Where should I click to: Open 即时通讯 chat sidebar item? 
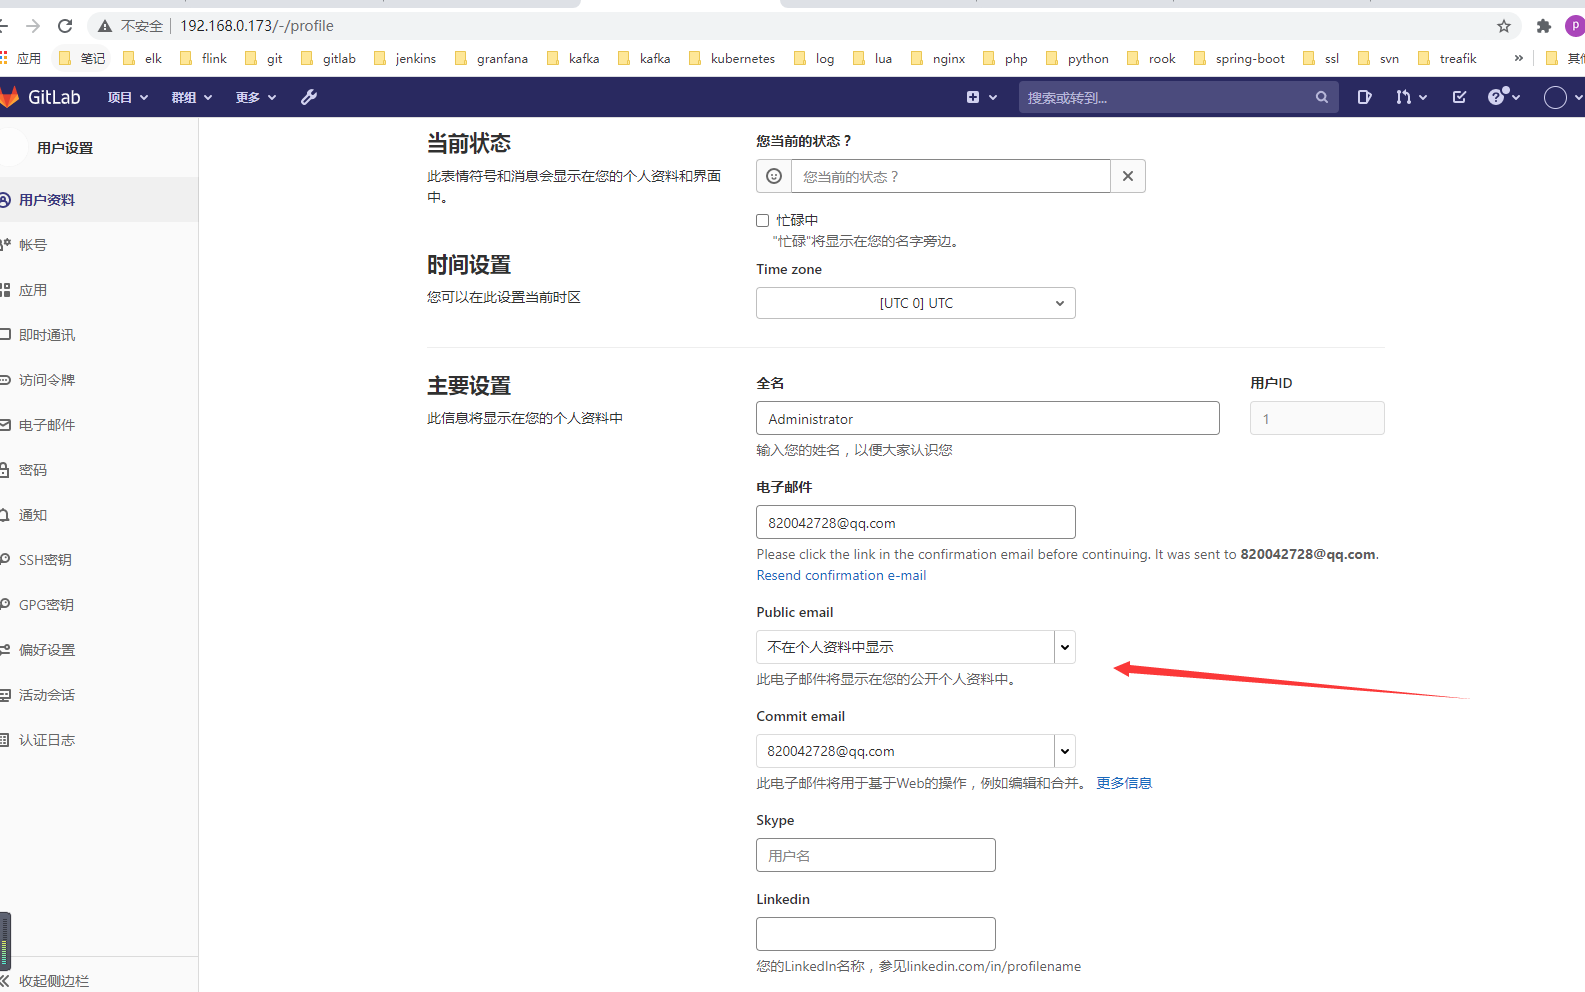99,335
